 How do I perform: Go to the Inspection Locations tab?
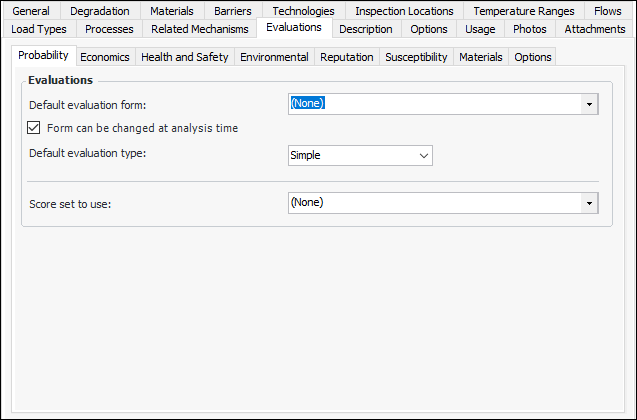click(404, 11)
